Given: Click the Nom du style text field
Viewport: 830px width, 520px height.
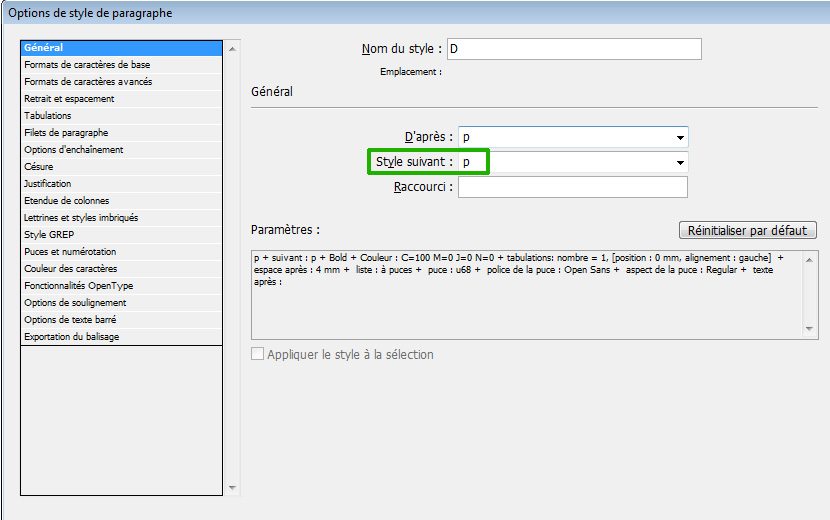Looking at the screenshot, I should [x=574, y=49].
